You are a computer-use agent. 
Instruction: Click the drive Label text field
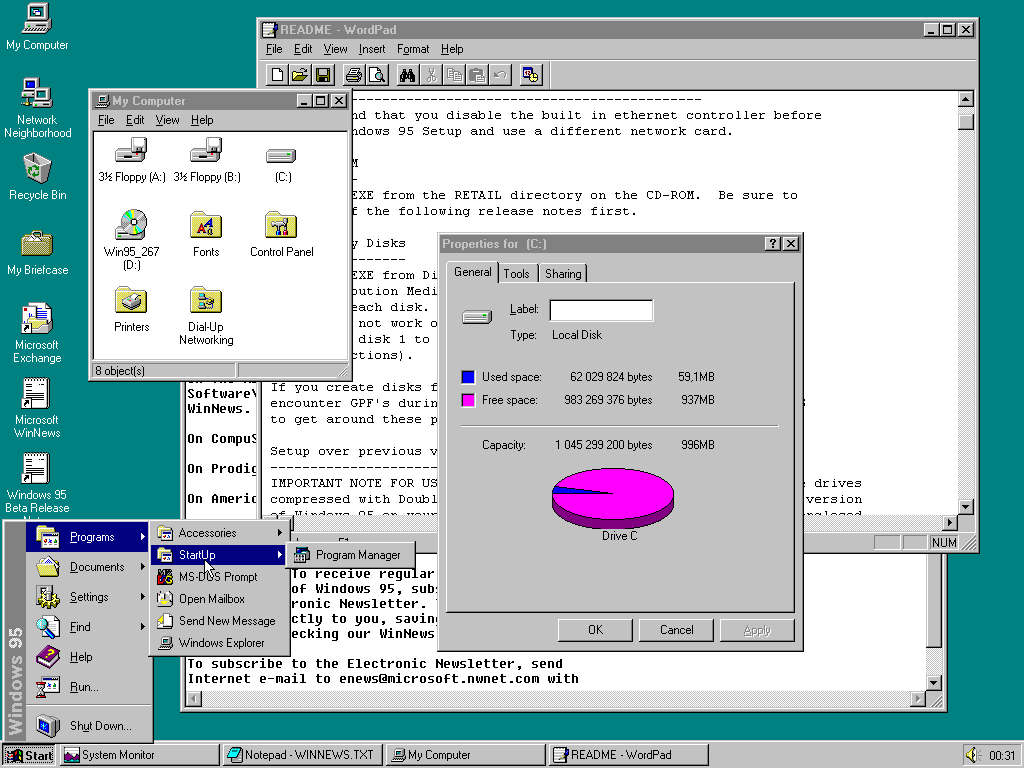601,310
